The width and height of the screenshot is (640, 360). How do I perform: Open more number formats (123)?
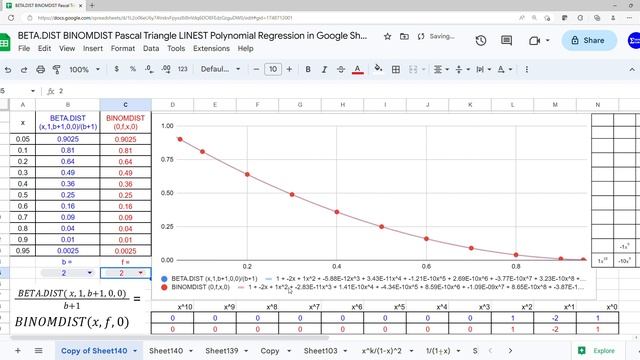click(182, 69)
